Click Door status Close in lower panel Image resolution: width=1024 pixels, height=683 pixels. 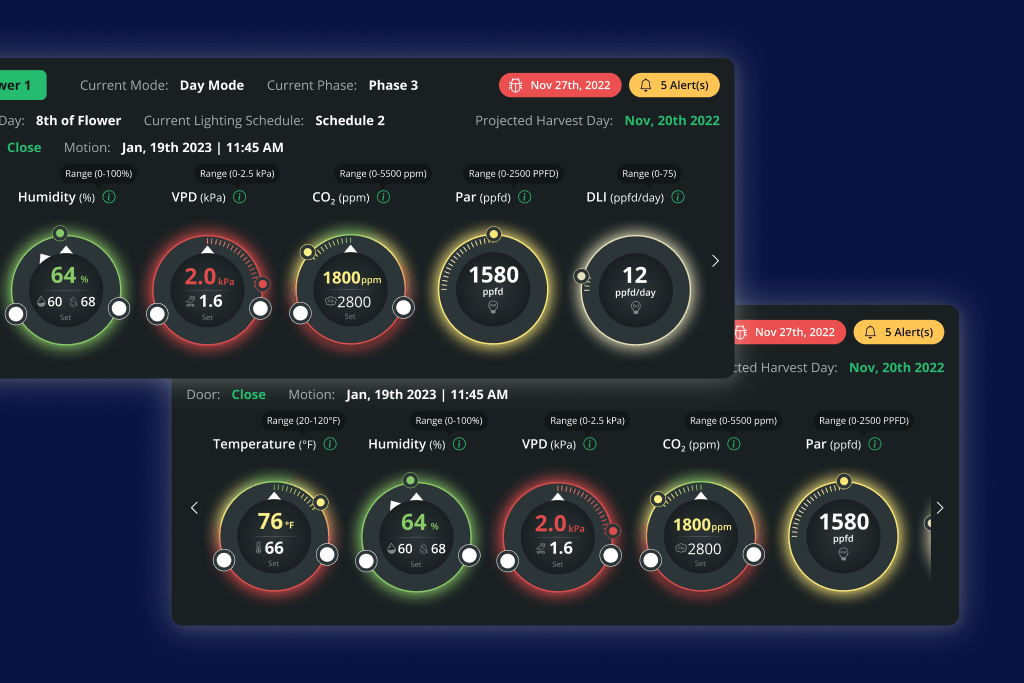point(248,394)
